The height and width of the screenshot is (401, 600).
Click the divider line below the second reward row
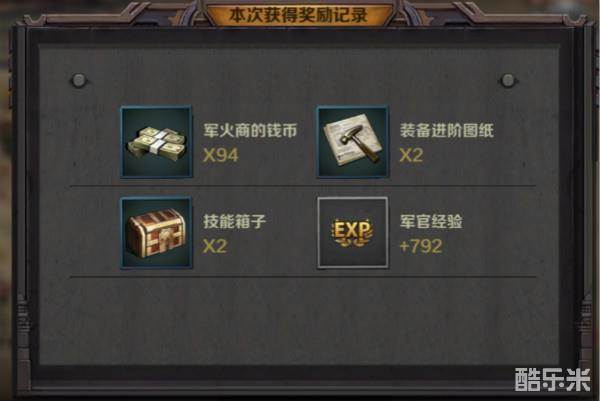[302, 276]
